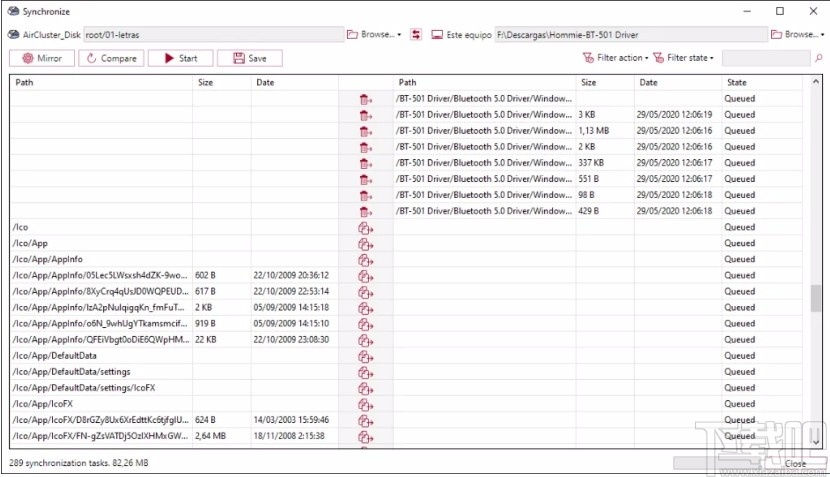Screen dimensions: 830x477
Task: Click copy action icon for /Ico row
Action: pos(365,228)
